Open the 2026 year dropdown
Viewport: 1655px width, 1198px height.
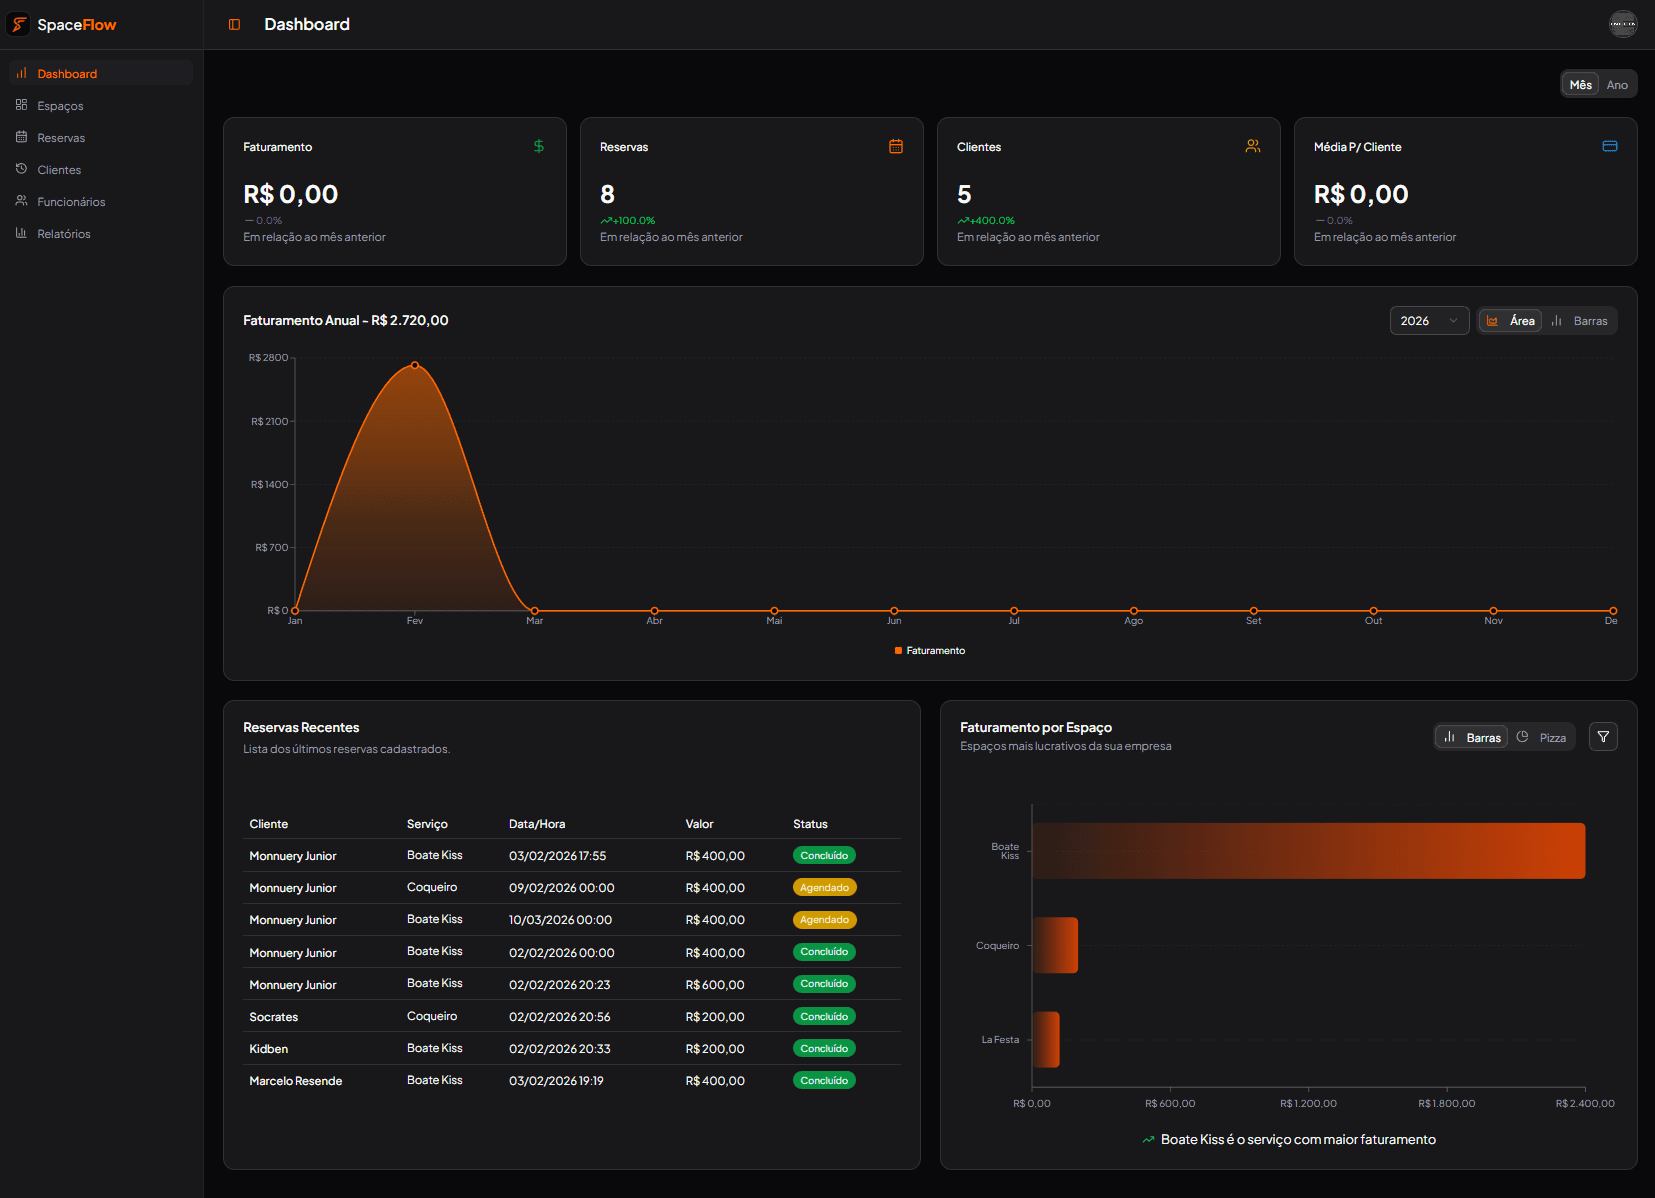1429,320
